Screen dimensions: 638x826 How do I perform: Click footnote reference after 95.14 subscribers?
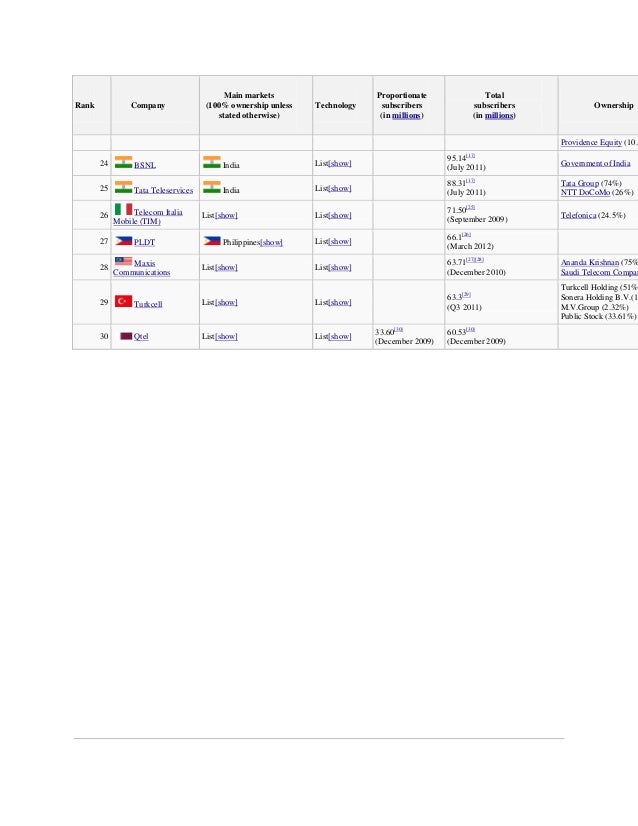(x=470, y=155)
